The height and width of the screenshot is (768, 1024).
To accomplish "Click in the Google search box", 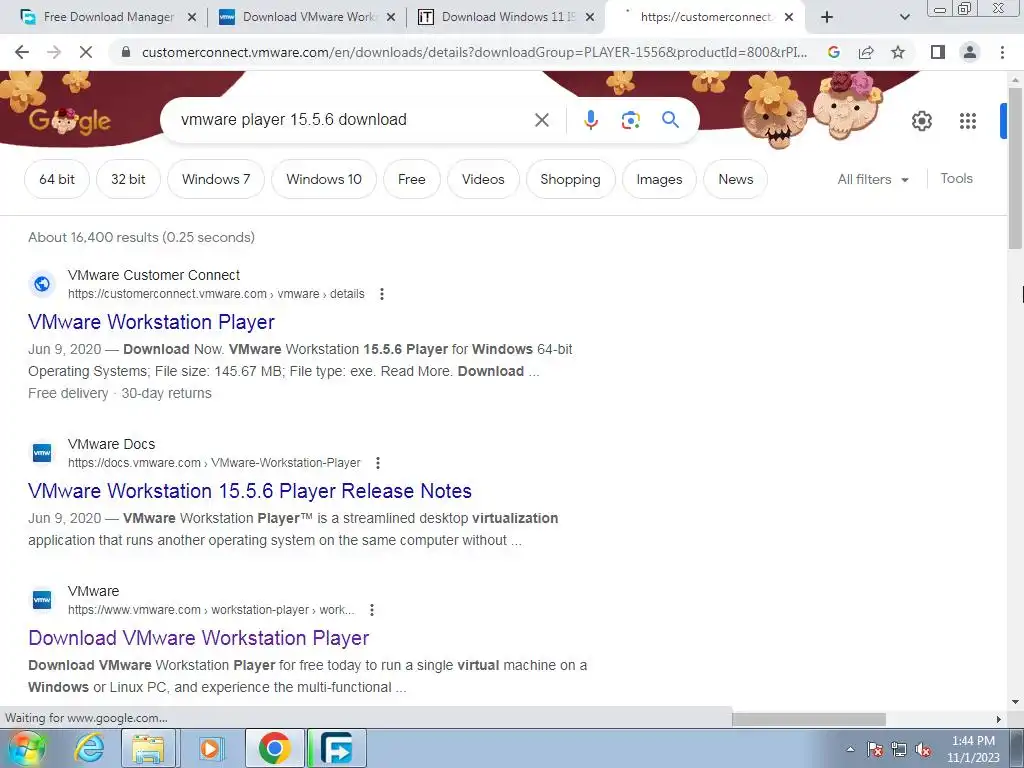I will click(x=353, y=120).
